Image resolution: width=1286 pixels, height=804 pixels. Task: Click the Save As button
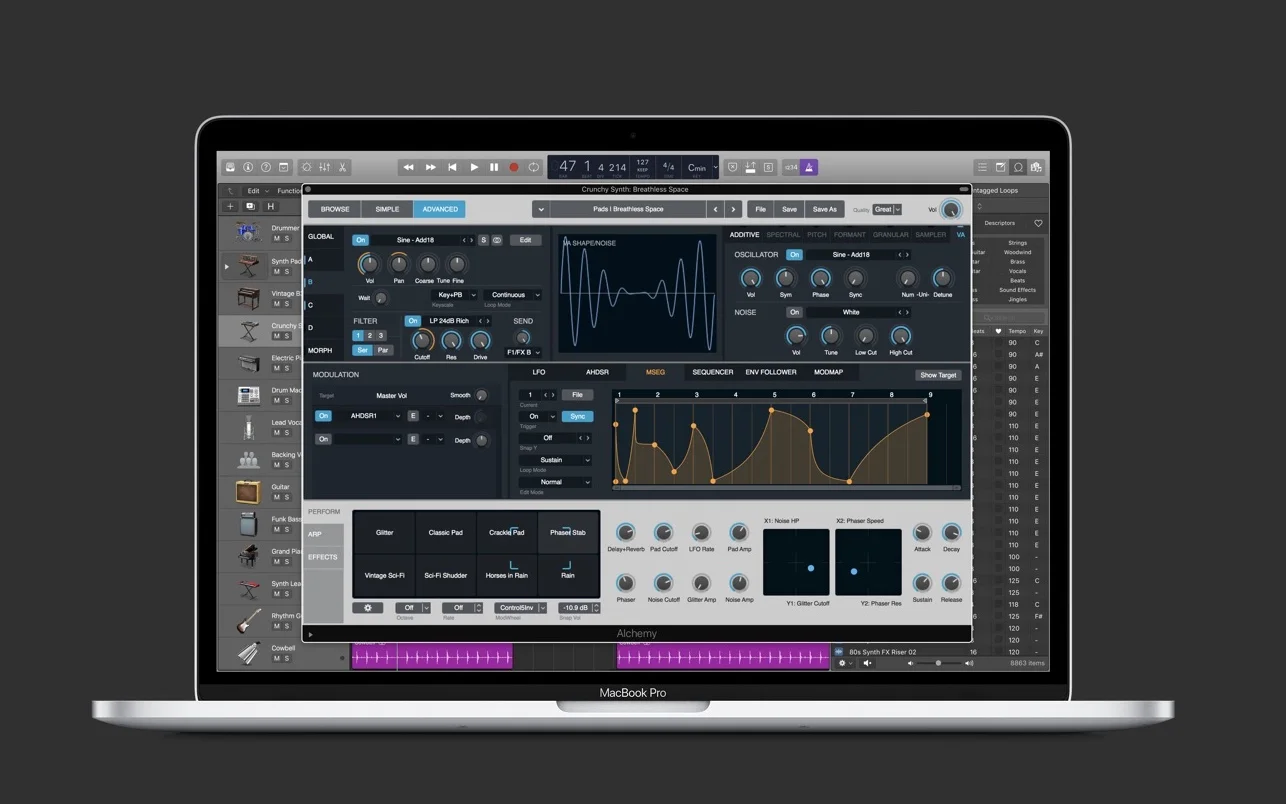[x=825, y=209]
